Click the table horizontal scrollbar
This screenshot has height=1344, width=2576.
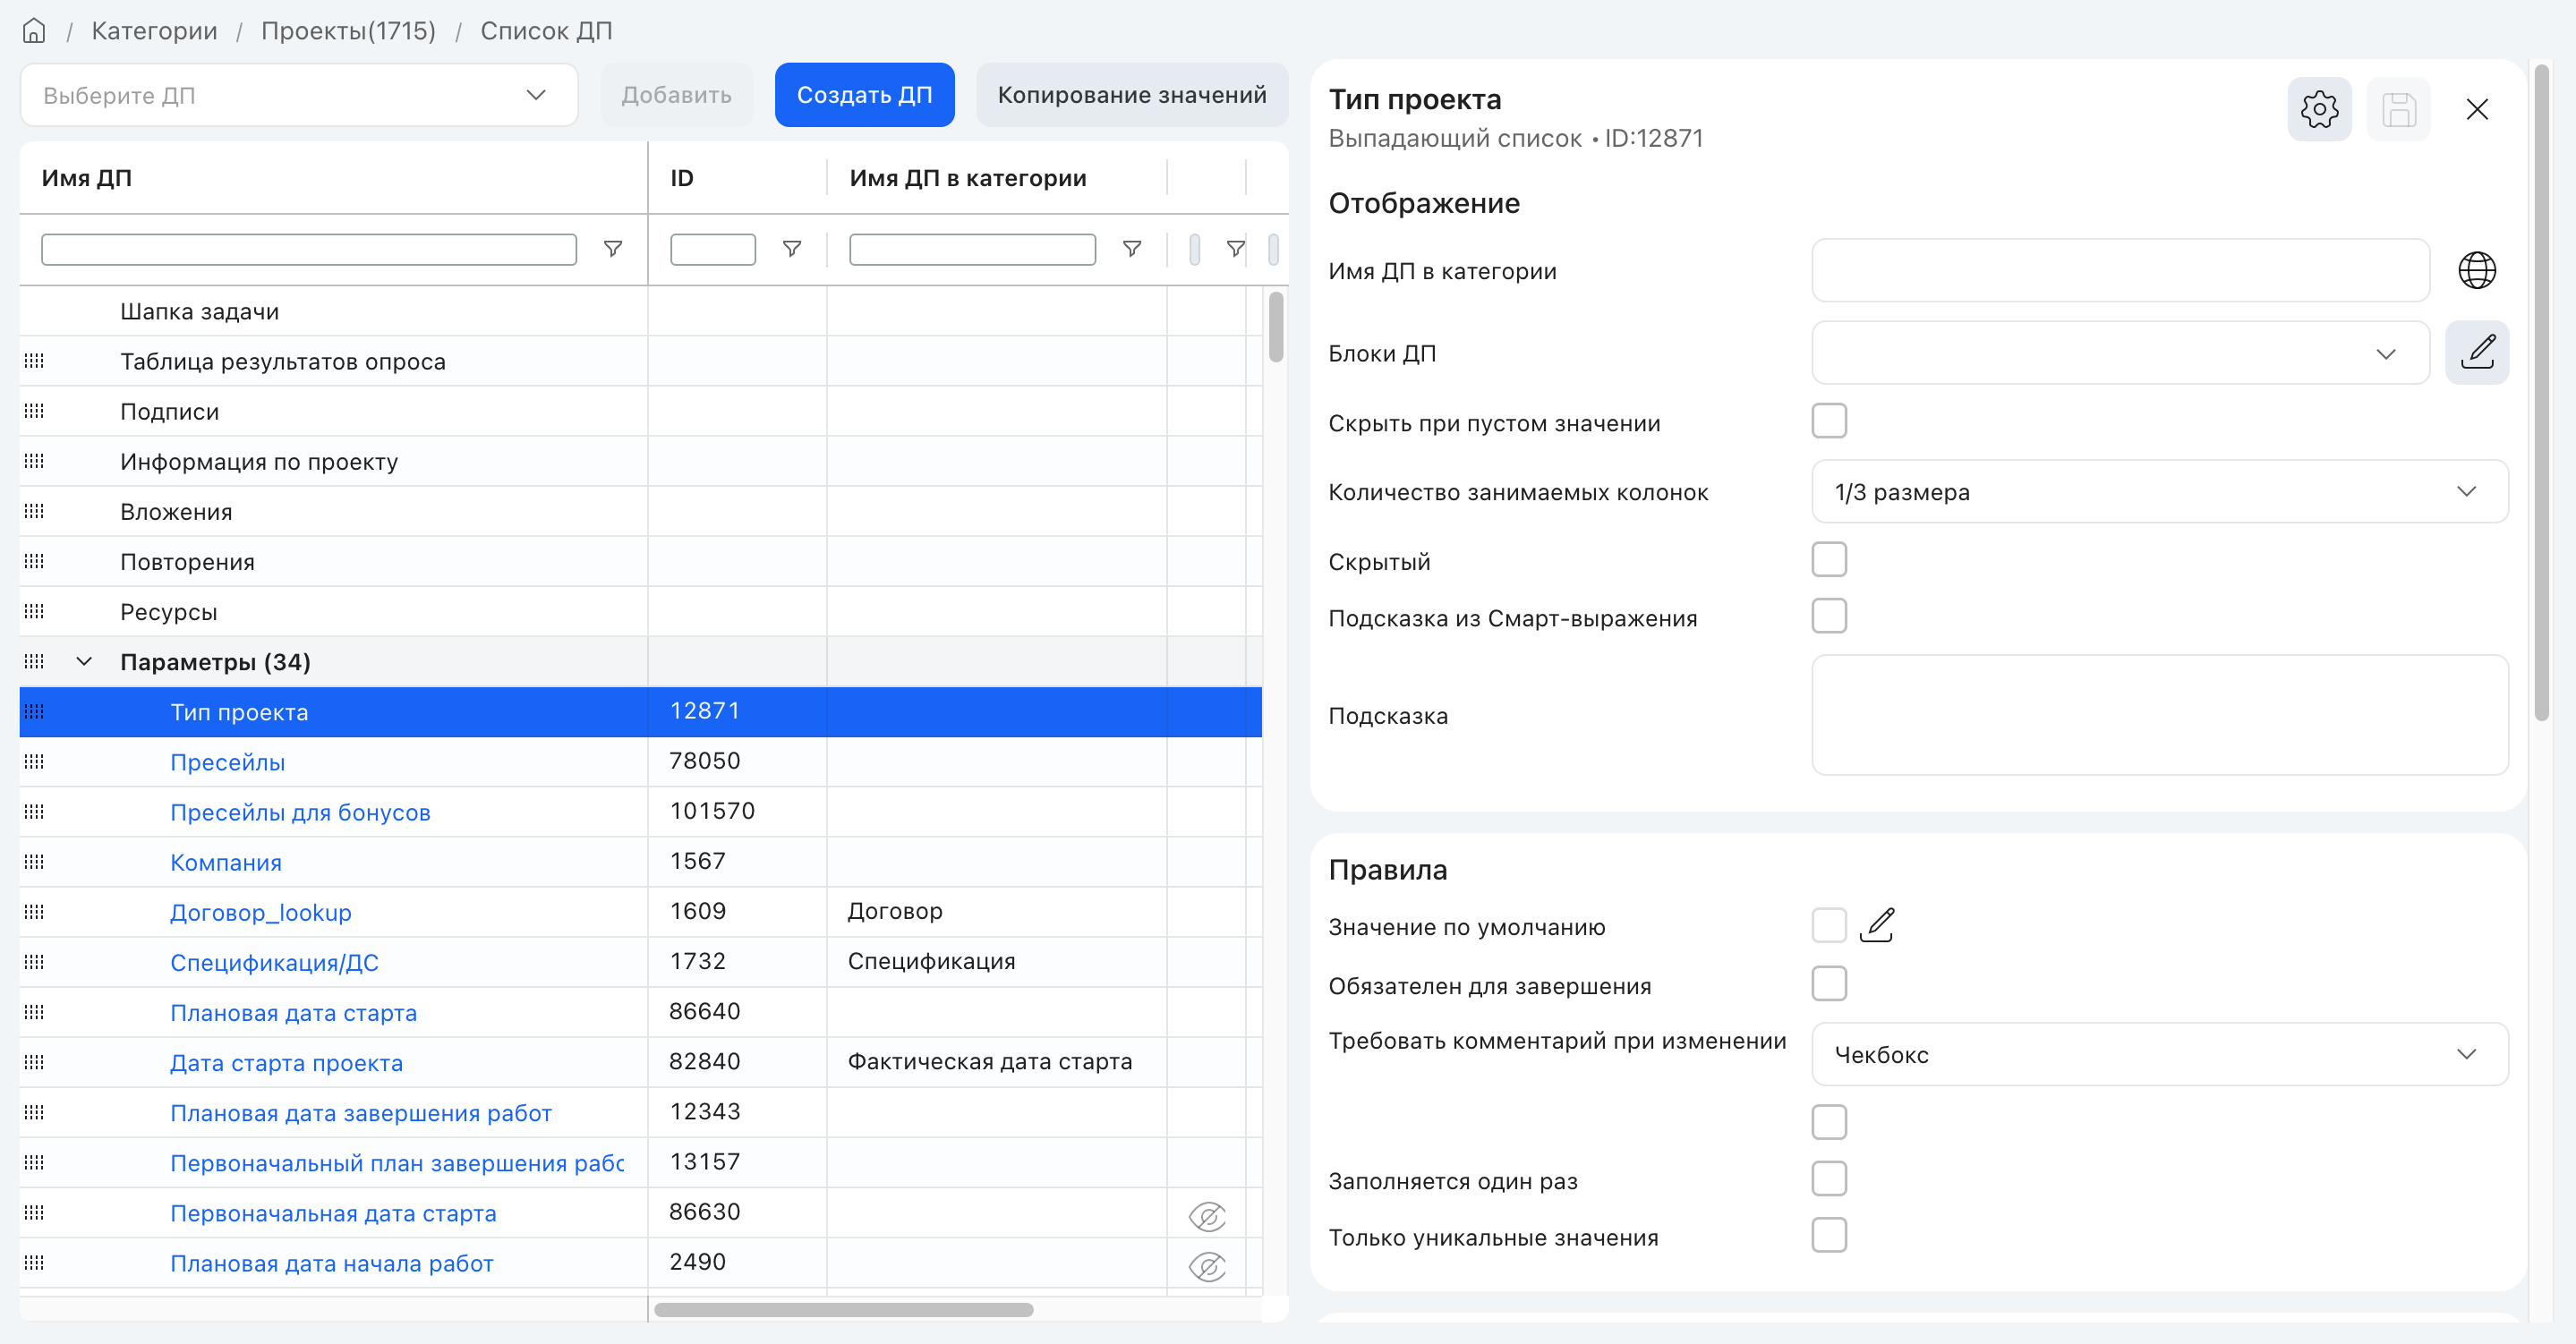click(x=843, y=1309)
